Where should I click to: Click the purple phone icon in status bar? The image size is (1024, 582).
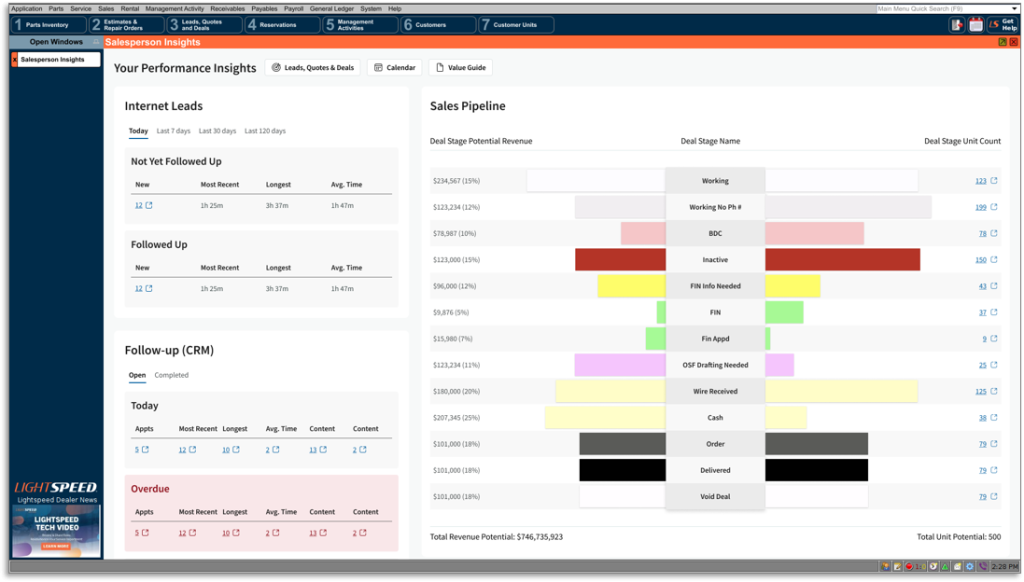pos(981,567)
